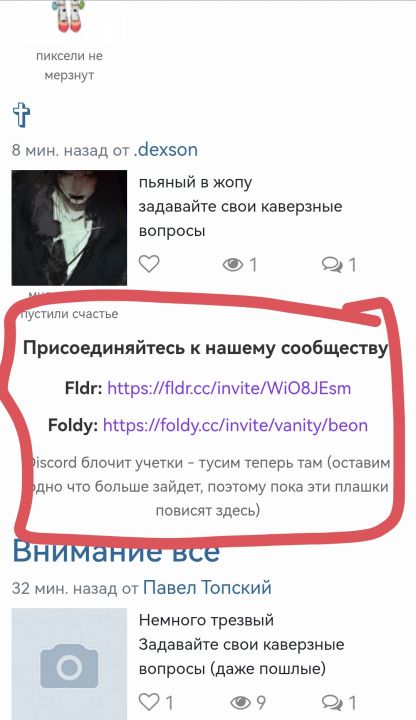Like Павел Топский's post with heart icon
416x720 pixels.
(149, 702)
